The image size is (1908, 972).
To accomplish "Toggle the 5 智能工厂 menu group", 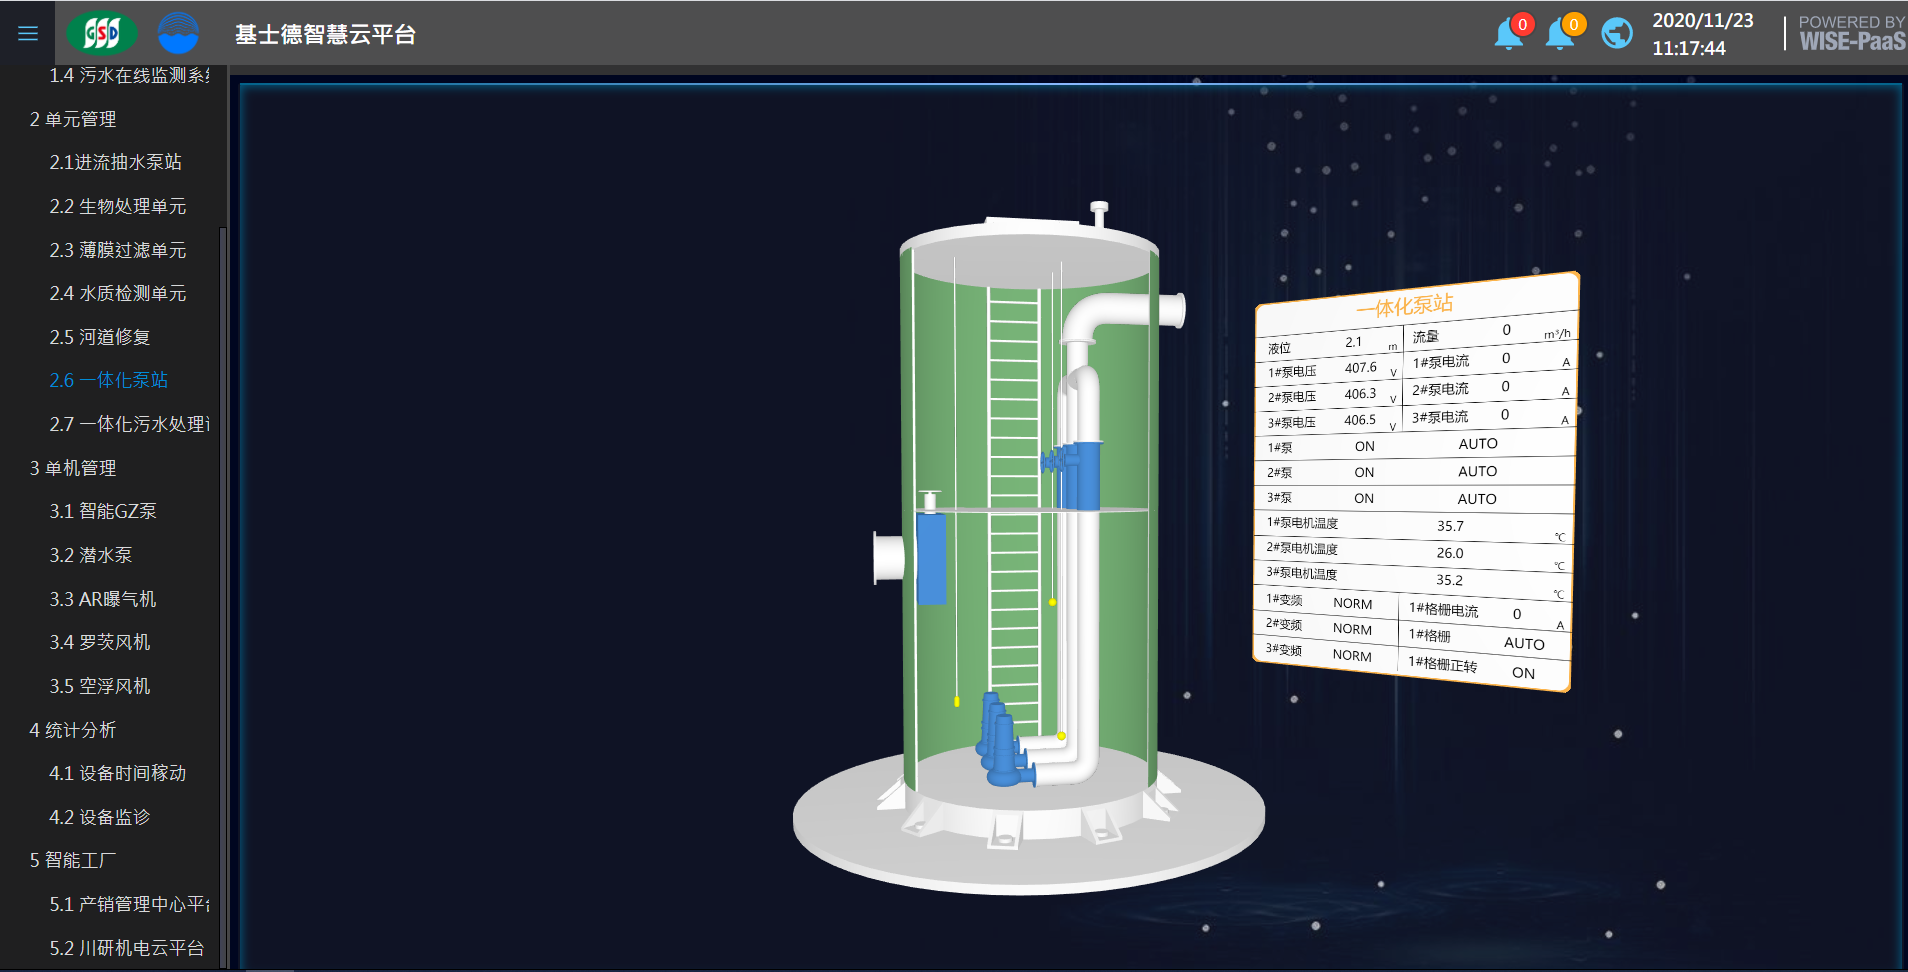I will pyautogui.click(x=73, y=860).
